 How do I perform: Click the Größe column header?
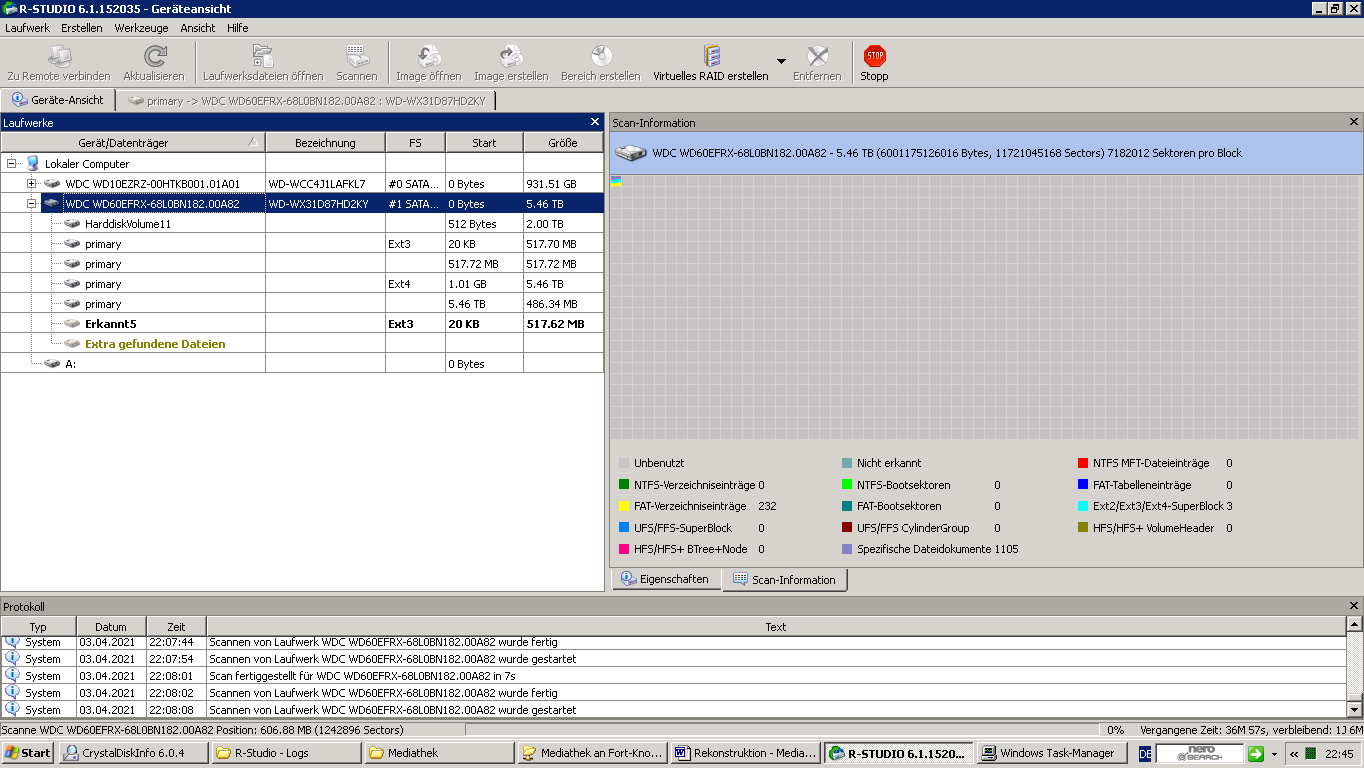(x=563, y=143)
